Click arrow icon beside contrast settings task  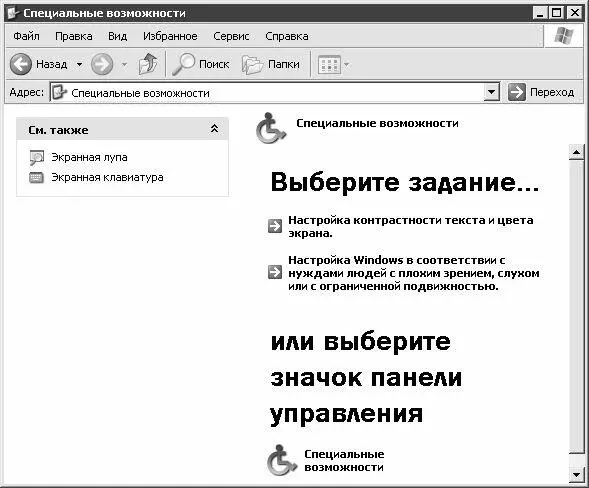pyautogui.click(x=275, y=226)
